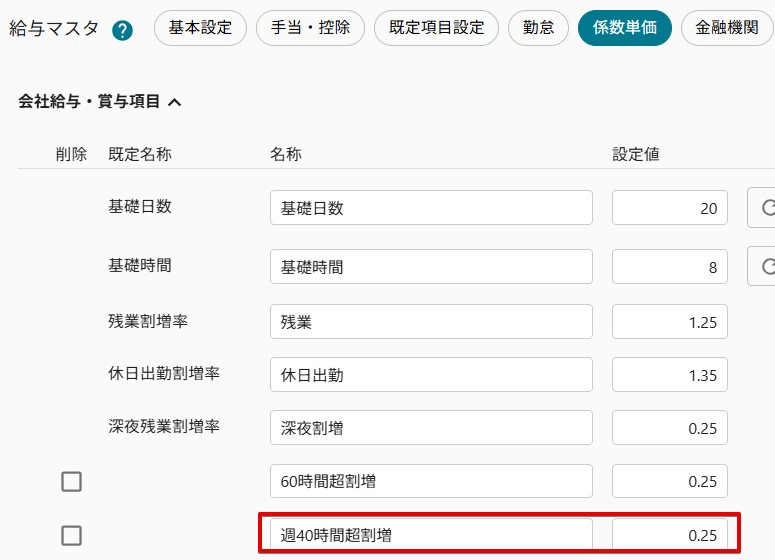
Task: Select the 係数単価 tab
Action: click(x=625, y=28)
